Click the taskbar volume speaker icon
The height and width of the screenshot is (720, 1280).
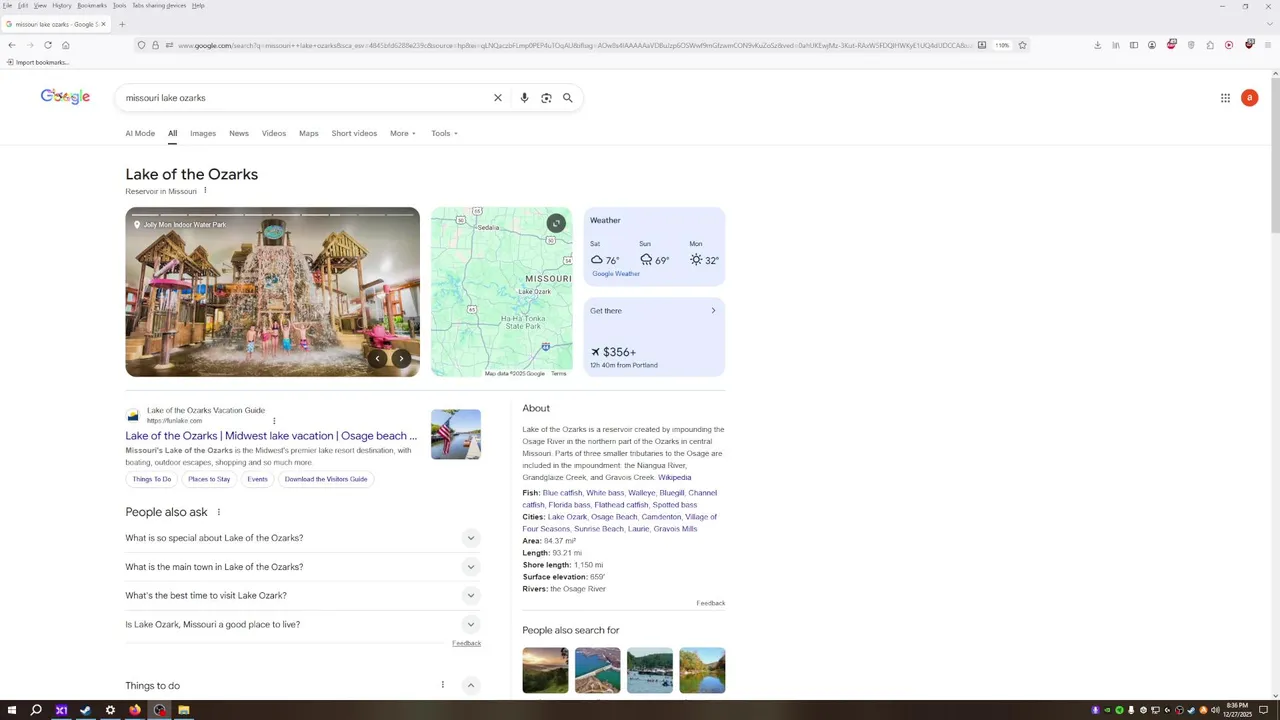[x=1214, y=710]
